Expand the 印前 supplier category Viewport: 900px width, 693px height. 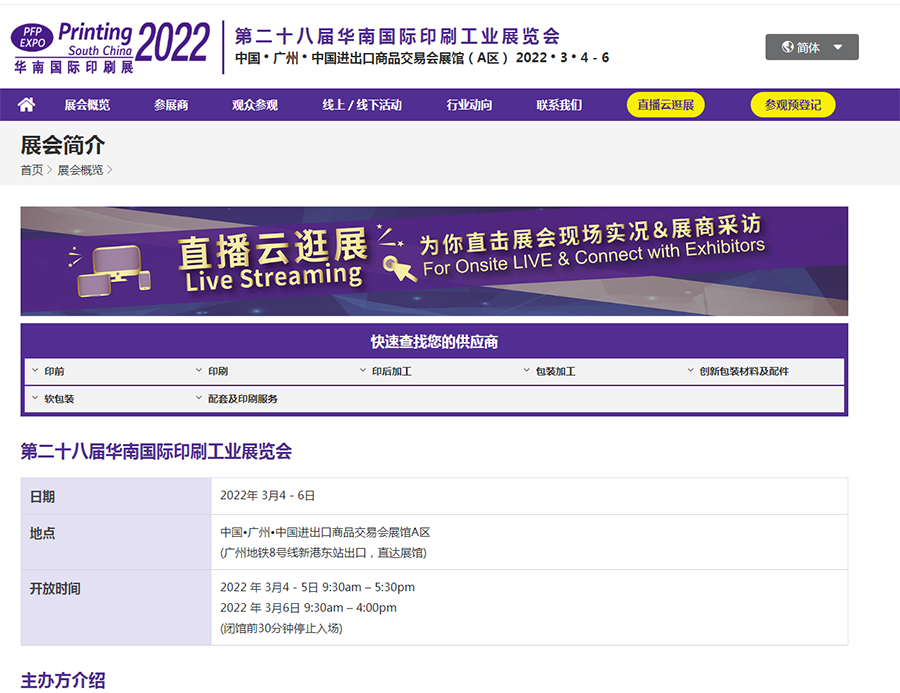point(54,371)
